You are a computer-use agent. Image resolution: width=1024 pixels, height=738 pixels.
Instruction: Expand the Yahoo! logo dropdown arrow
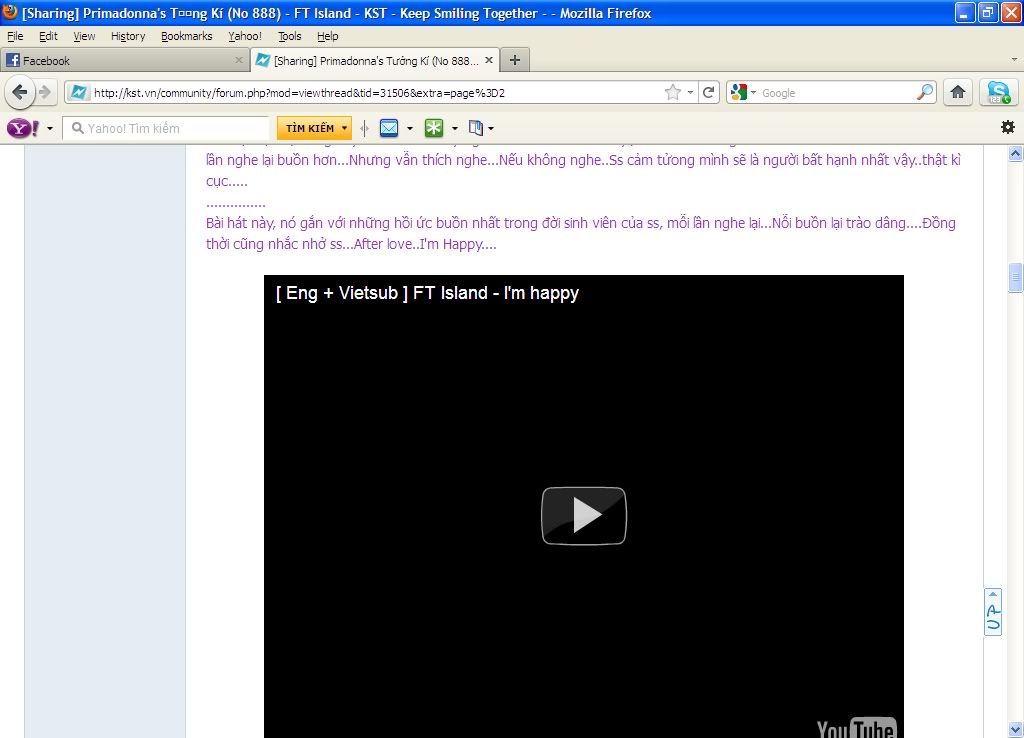[50, 129]
